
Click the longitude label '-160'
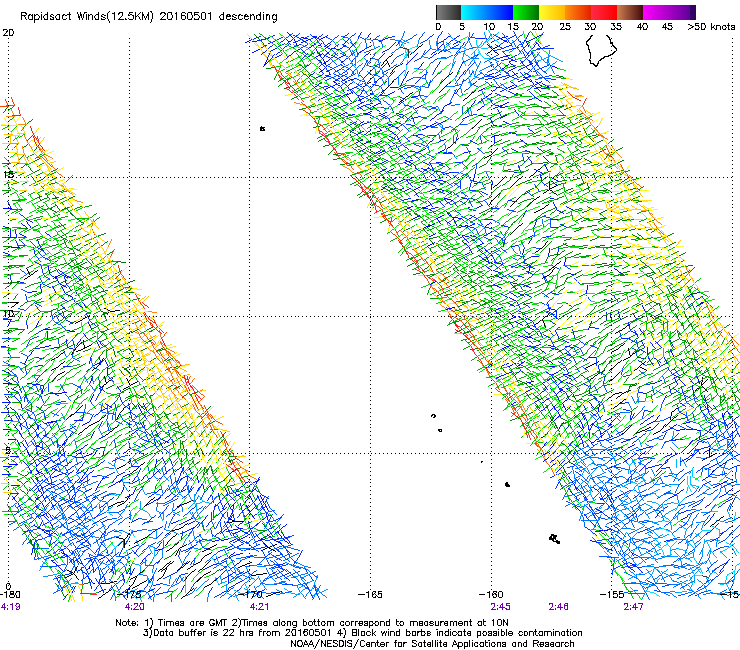click(491, 594)
